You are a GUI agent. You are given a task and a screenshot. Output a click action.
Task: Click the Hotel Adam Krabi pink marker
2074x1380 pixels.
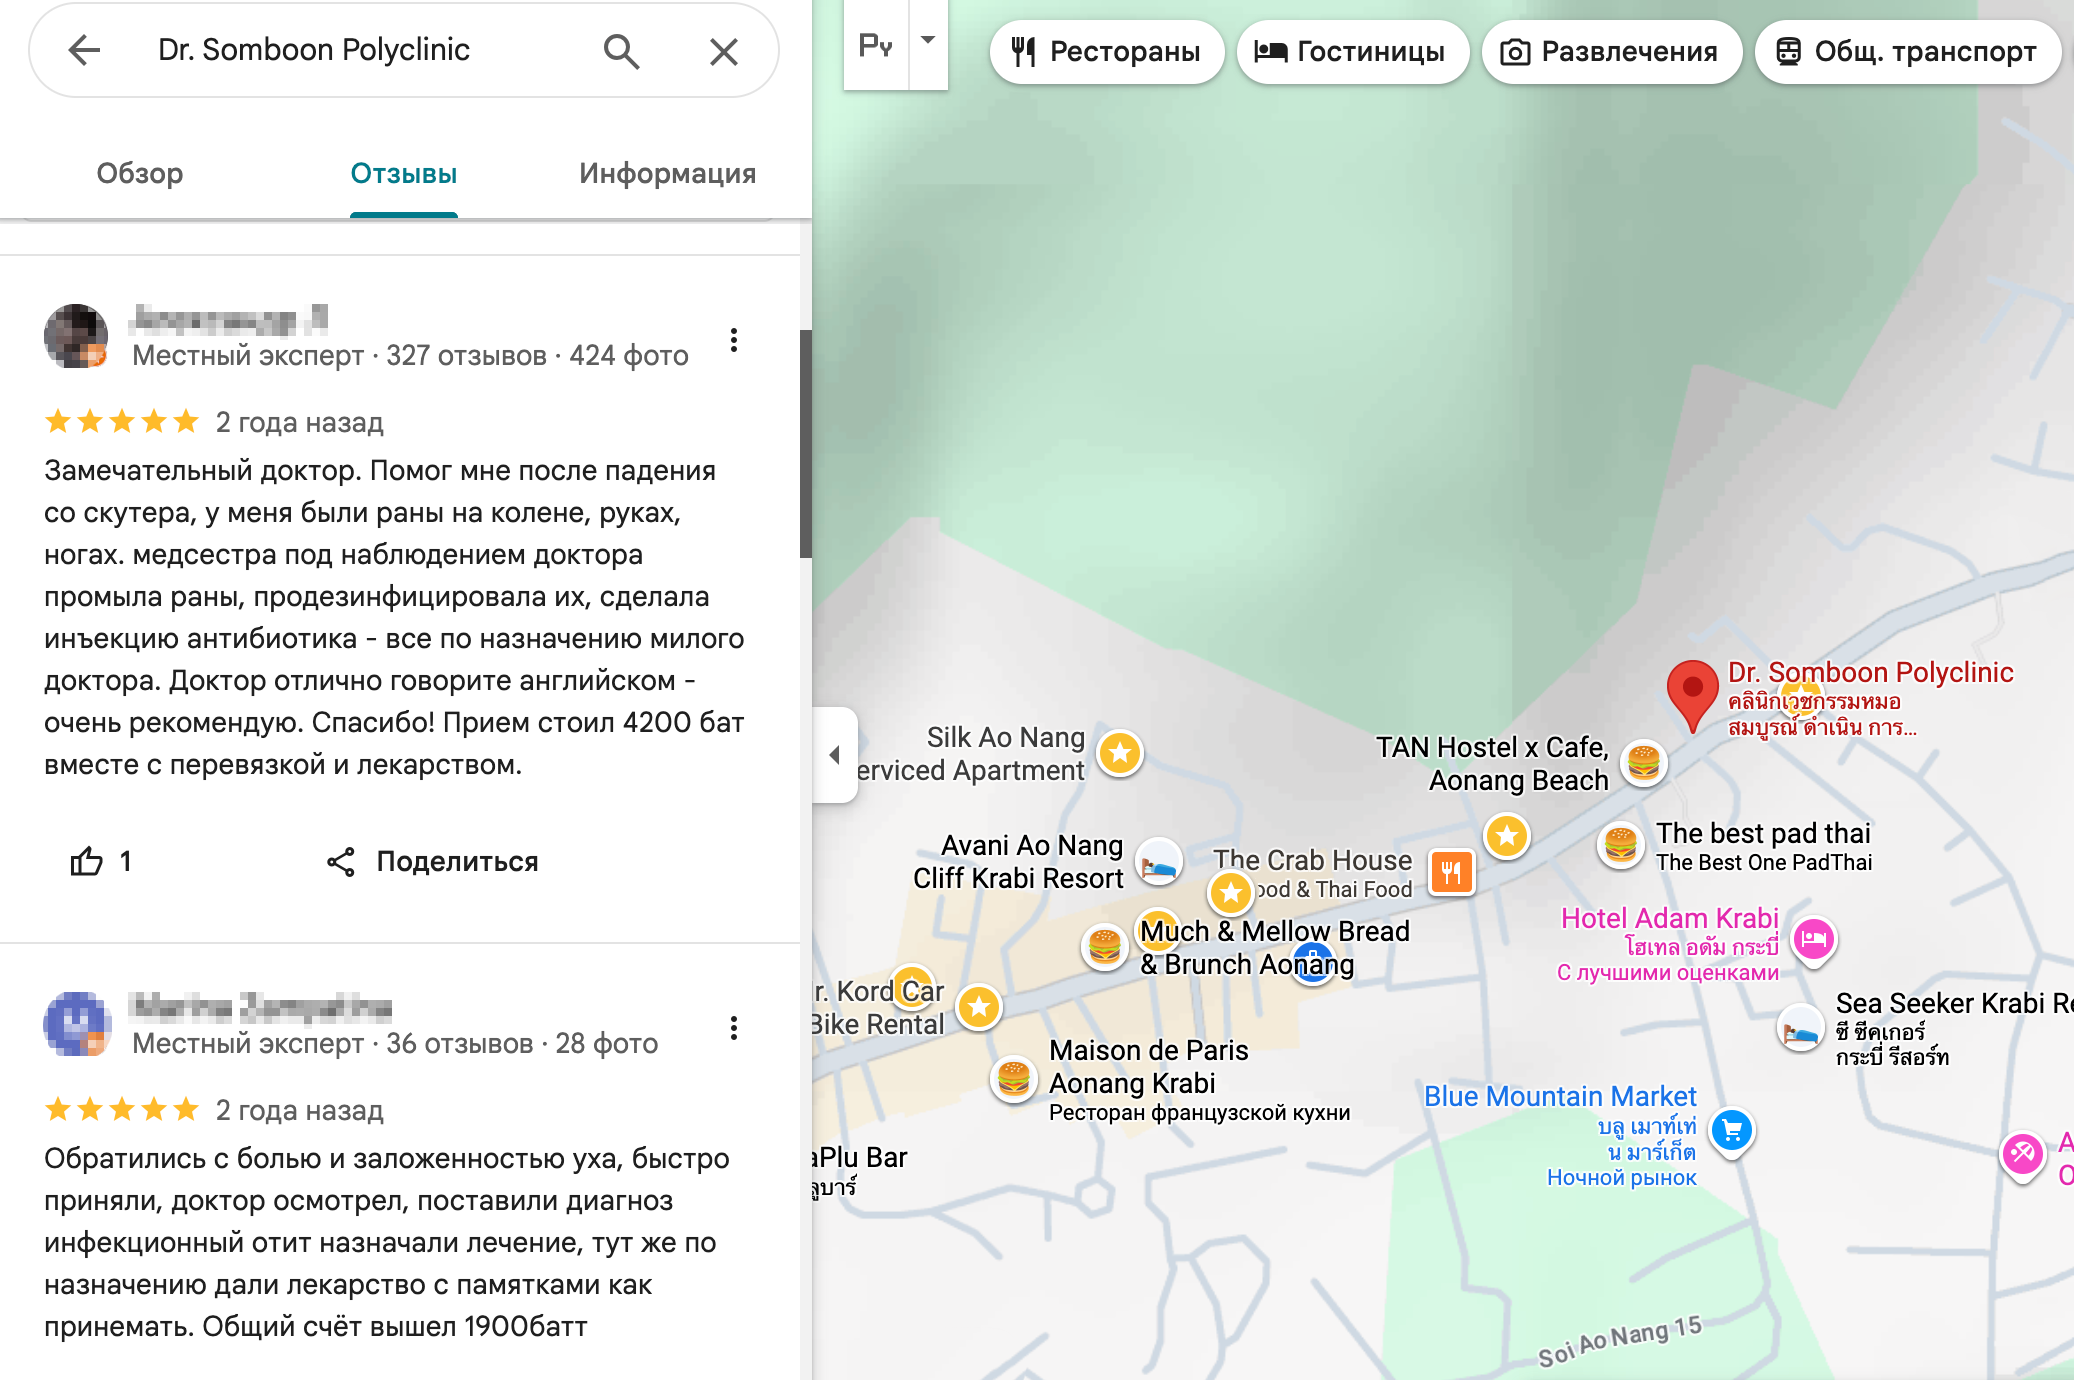(x=1813, y=941)
